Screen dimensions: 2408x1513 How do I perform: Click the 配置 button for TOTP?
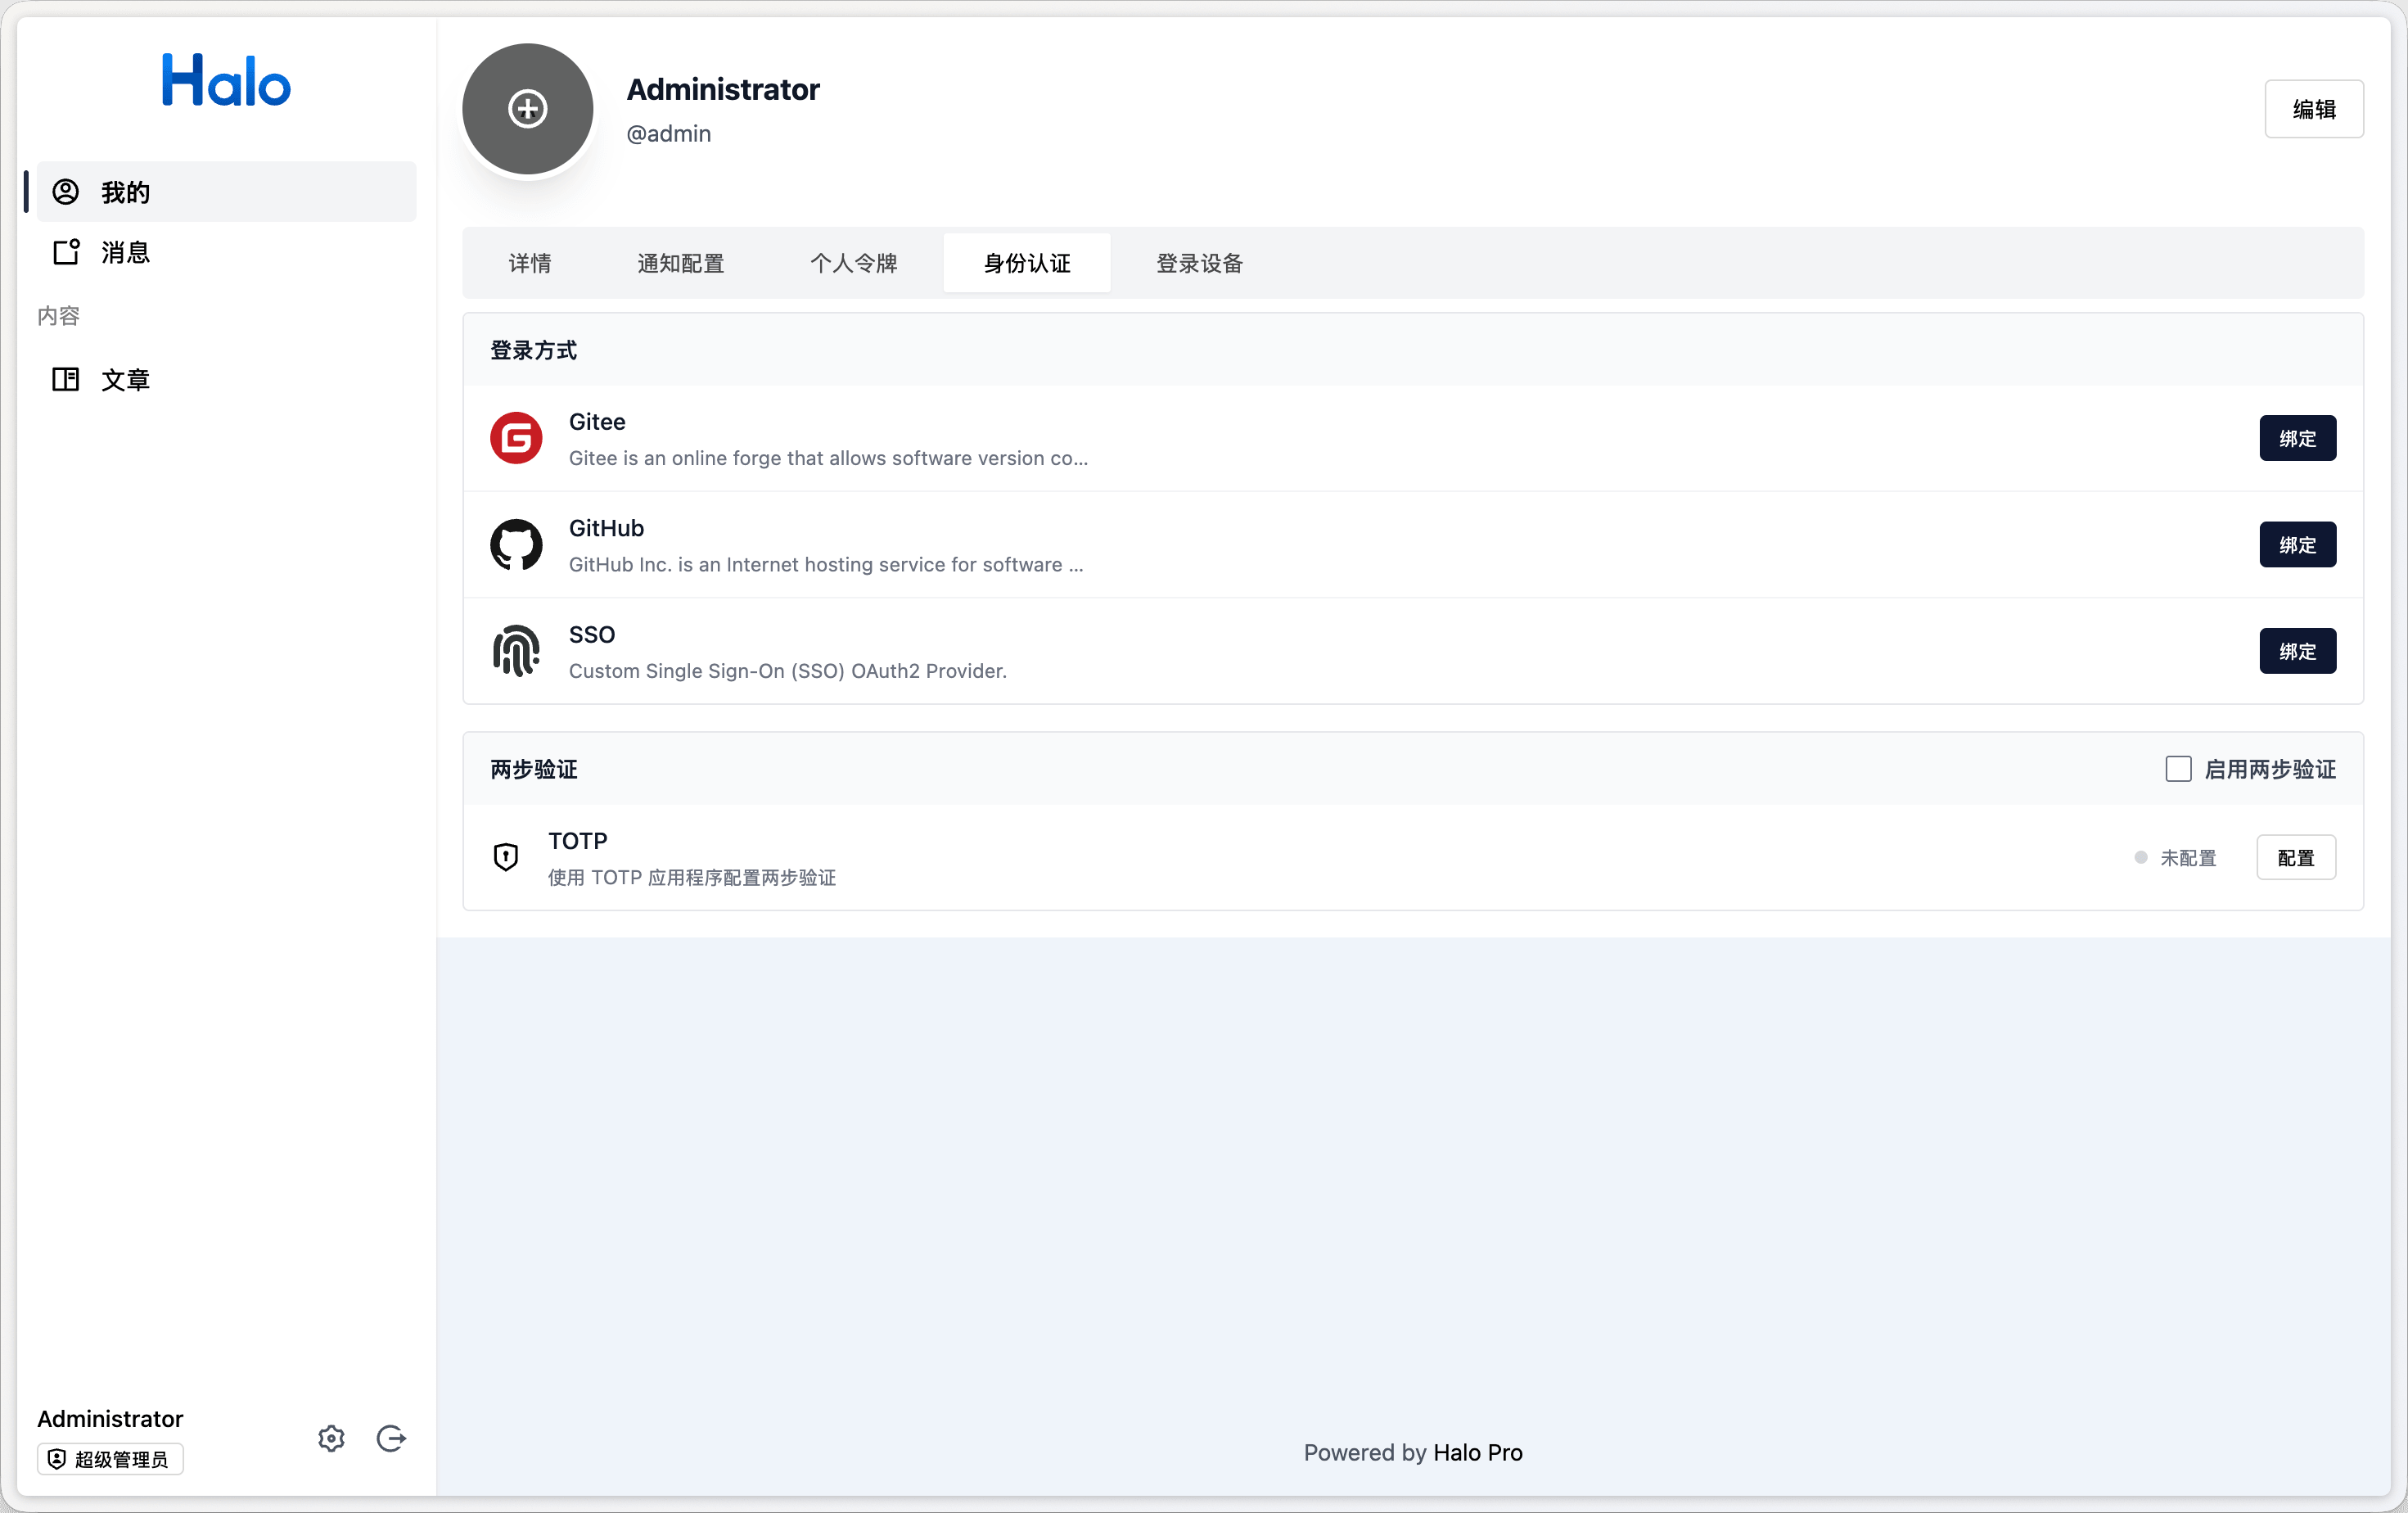pyautogui.click(x=2296, y=857)
